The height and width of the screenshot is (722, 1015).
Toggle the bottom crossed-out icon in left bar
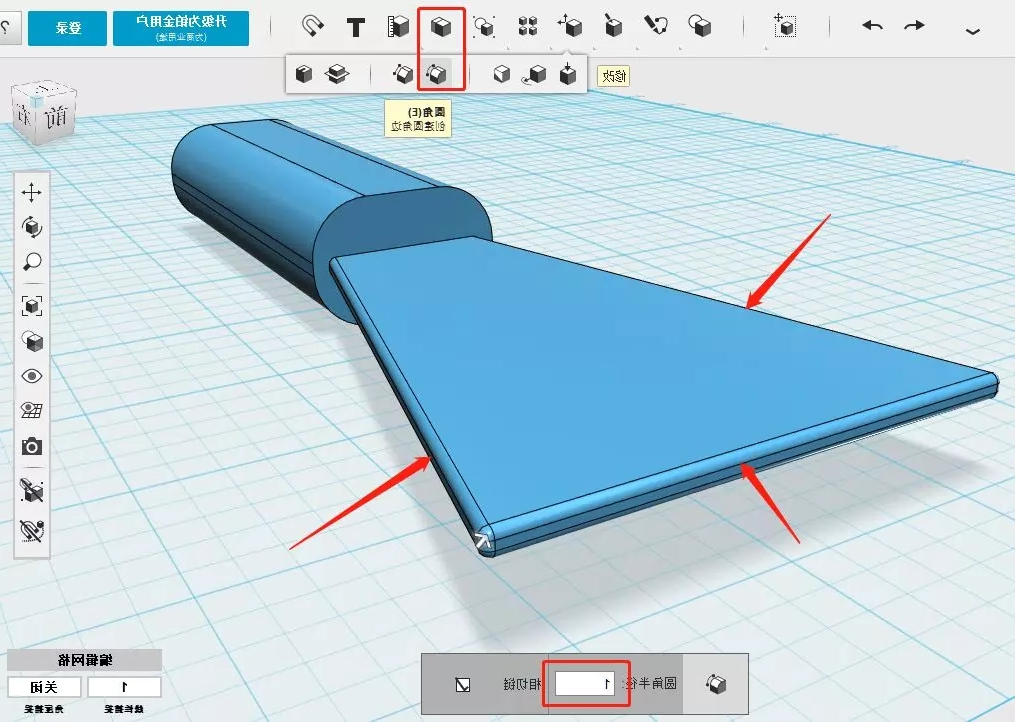pyautogui.click(x=32, y=530)
